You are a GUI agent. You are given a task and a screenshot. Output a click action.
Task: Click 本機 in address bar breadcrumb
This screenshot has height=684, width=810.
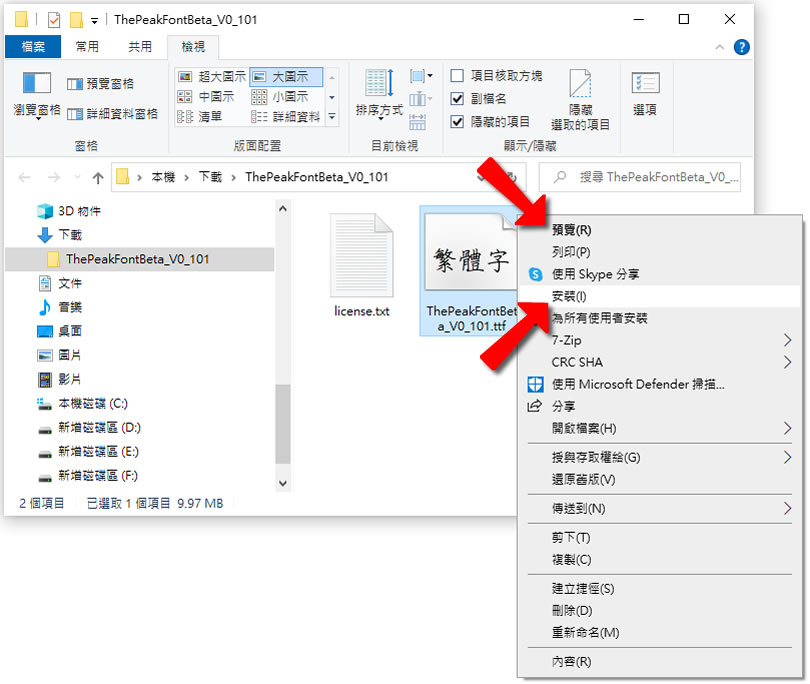[163, 177]
